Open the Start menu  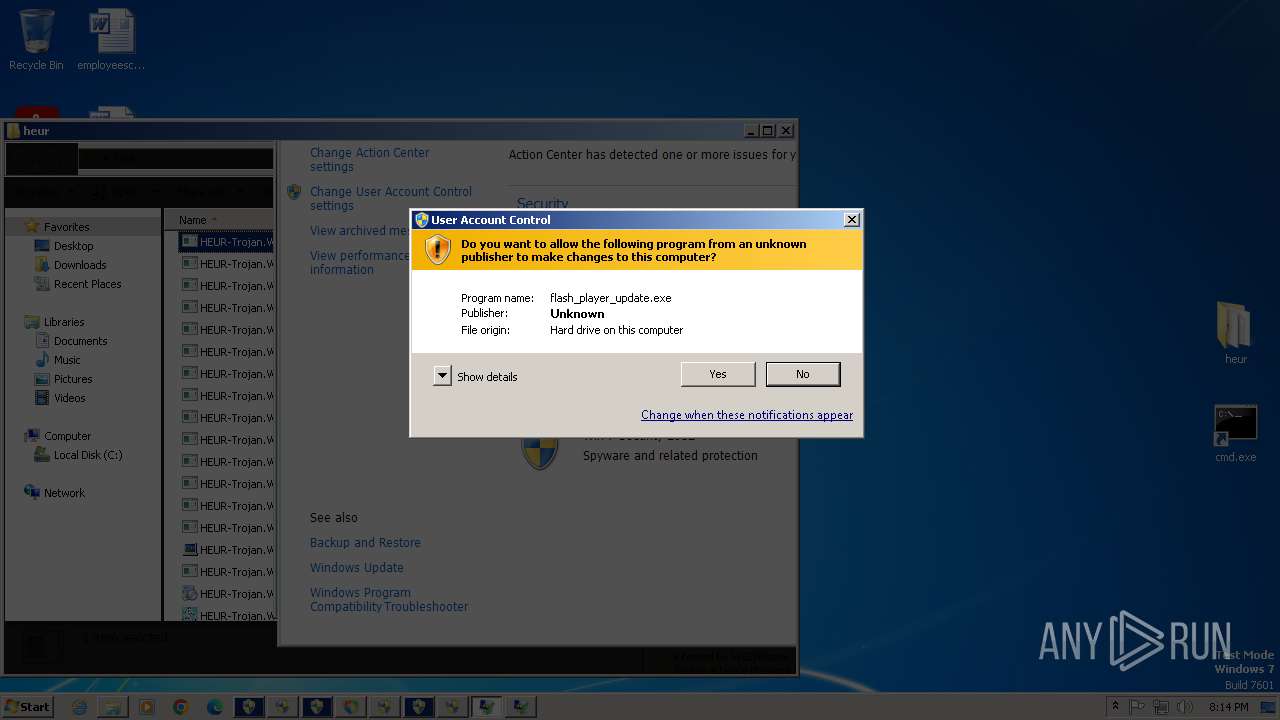[27, 706]
